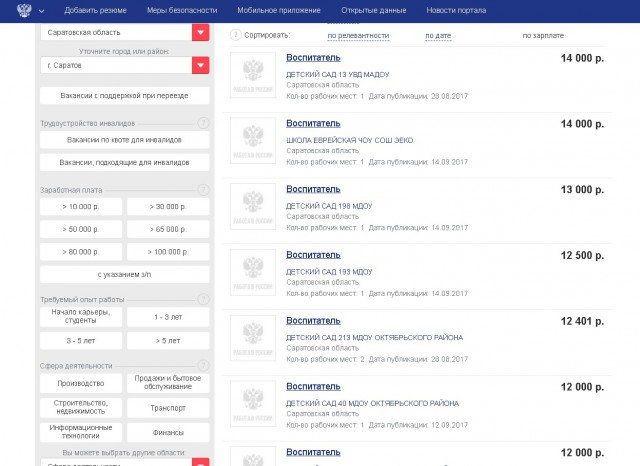640x466 pixels.
Task: Click employer logo thumbnail for ДЕТСКИЙ САД 213
Action: pyautogui.click(x=253, y=338)
